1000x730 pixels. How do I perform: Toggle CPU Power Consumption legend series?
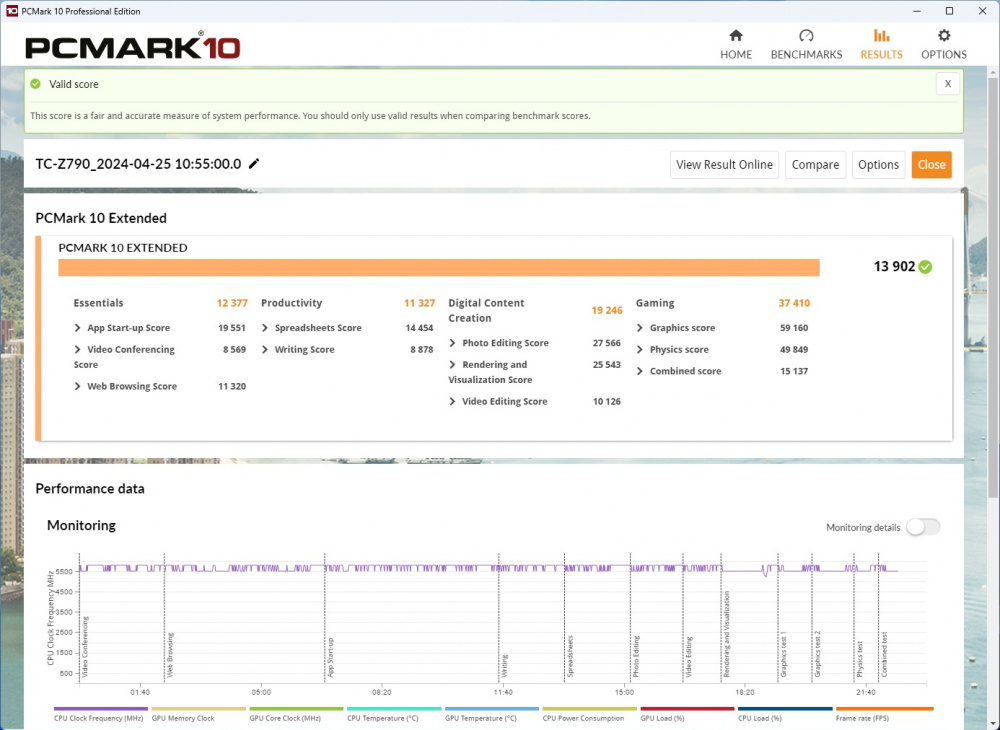(589, 715)
